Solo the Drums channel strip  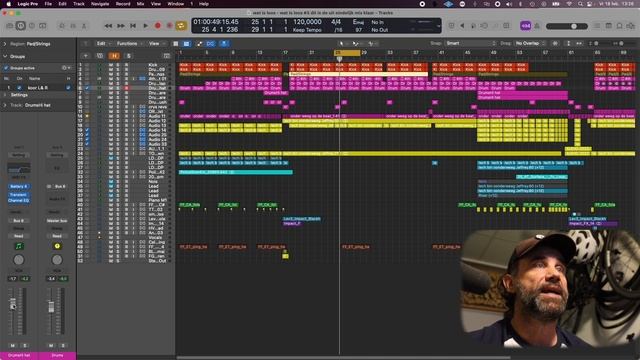click(63, 345)
